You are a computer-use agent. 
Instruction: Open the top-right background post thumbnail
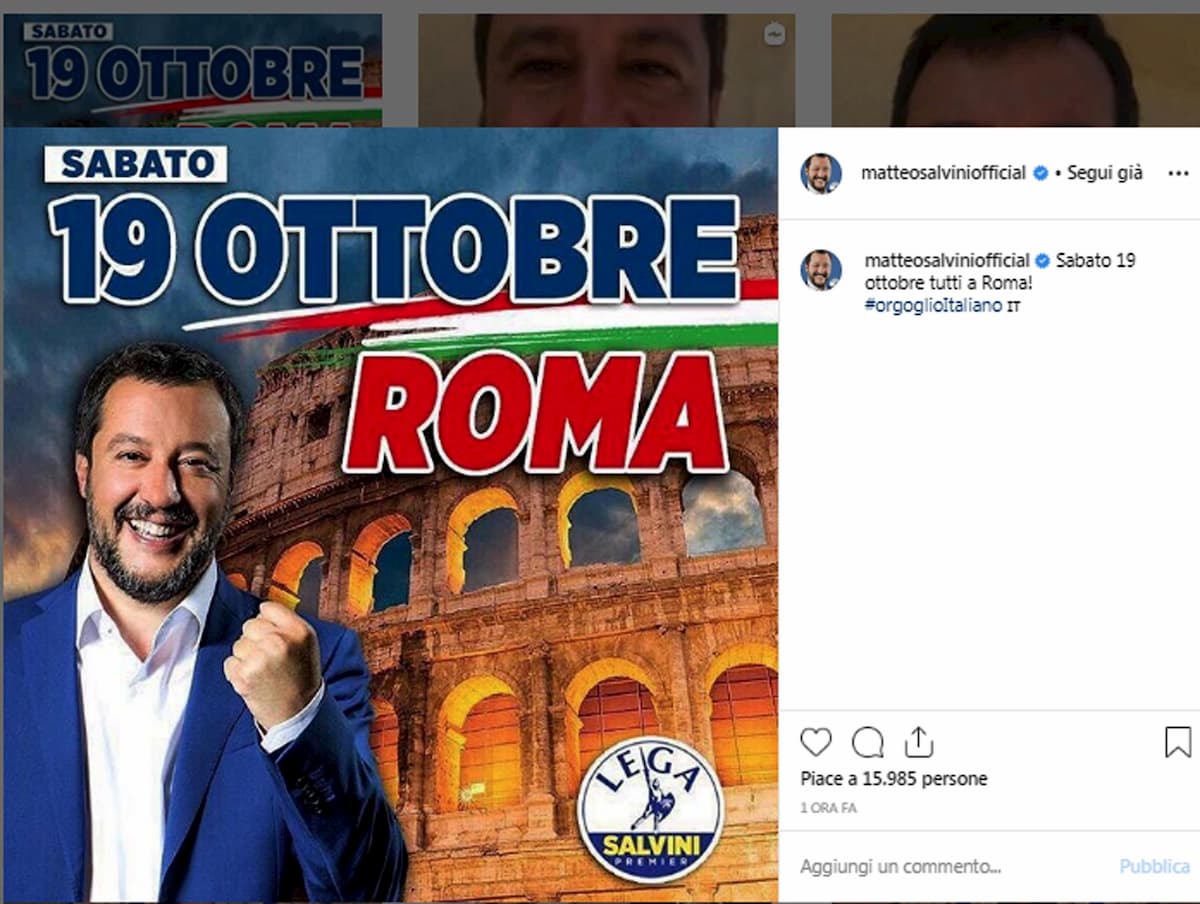pyautogui.click(x=1016, y=71)
